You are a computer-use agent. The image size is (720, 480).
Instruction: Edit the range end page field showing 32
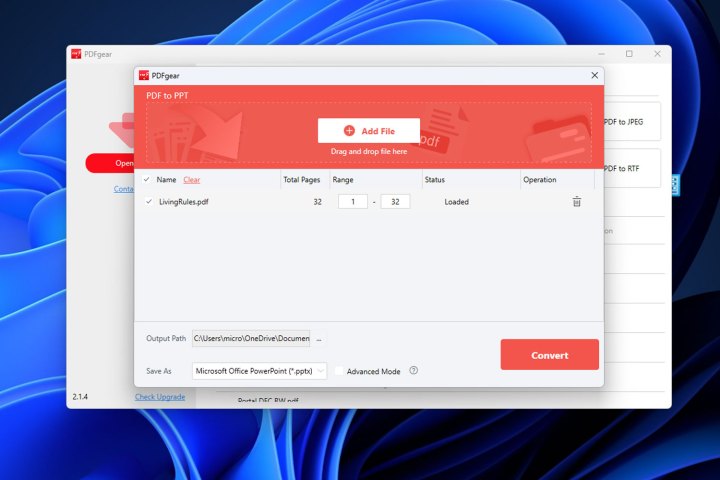[395, 202]
